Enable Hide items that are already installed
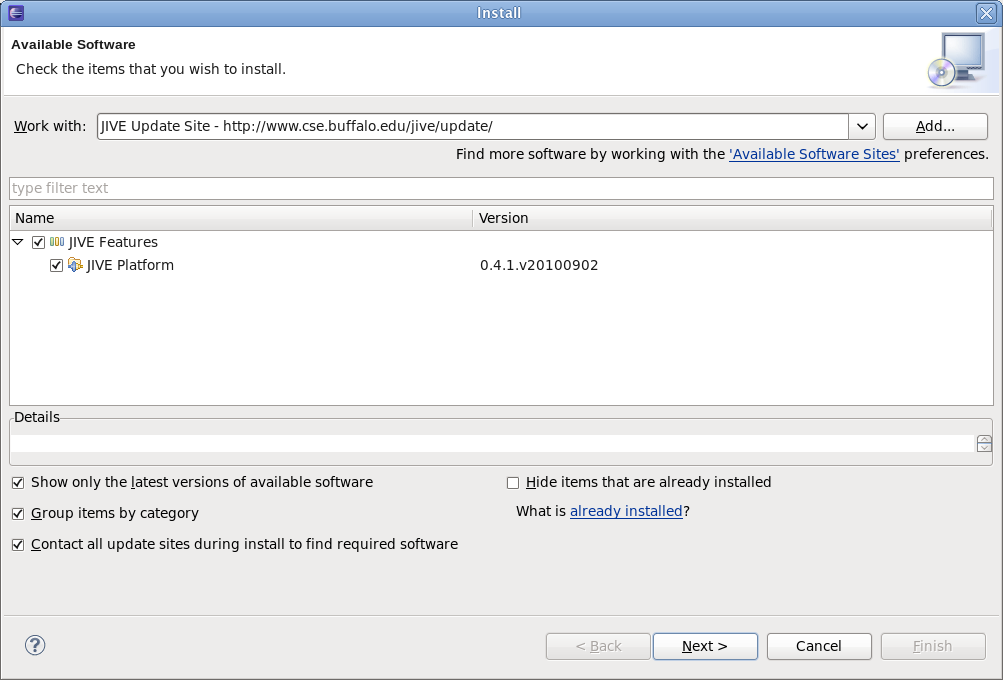The width and height of the screenshot is (1003, 680). pyautogui.click(x=513, y=482)
